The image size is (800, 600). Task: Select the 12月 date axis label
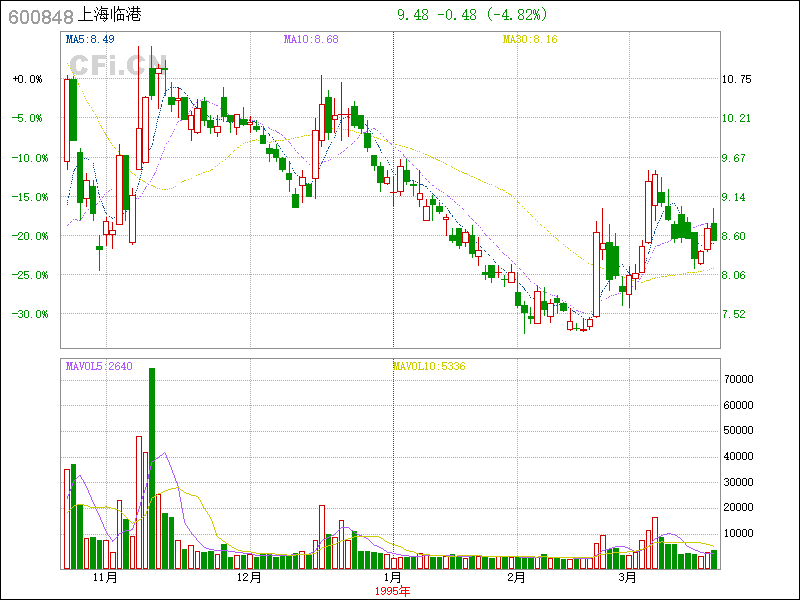(x=250, y=578)
